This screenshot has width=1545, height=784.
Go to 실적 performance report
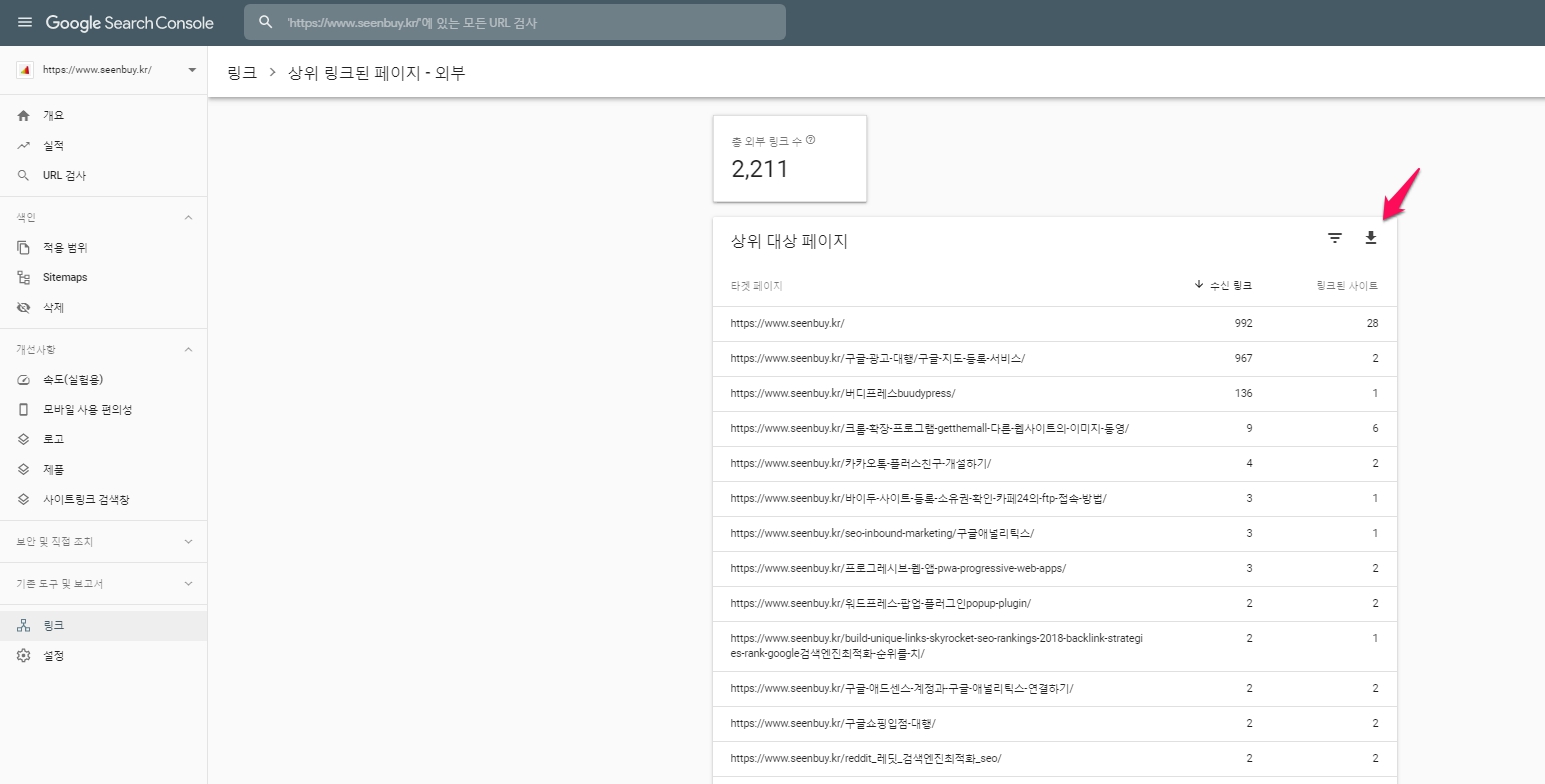click(53, 146)
